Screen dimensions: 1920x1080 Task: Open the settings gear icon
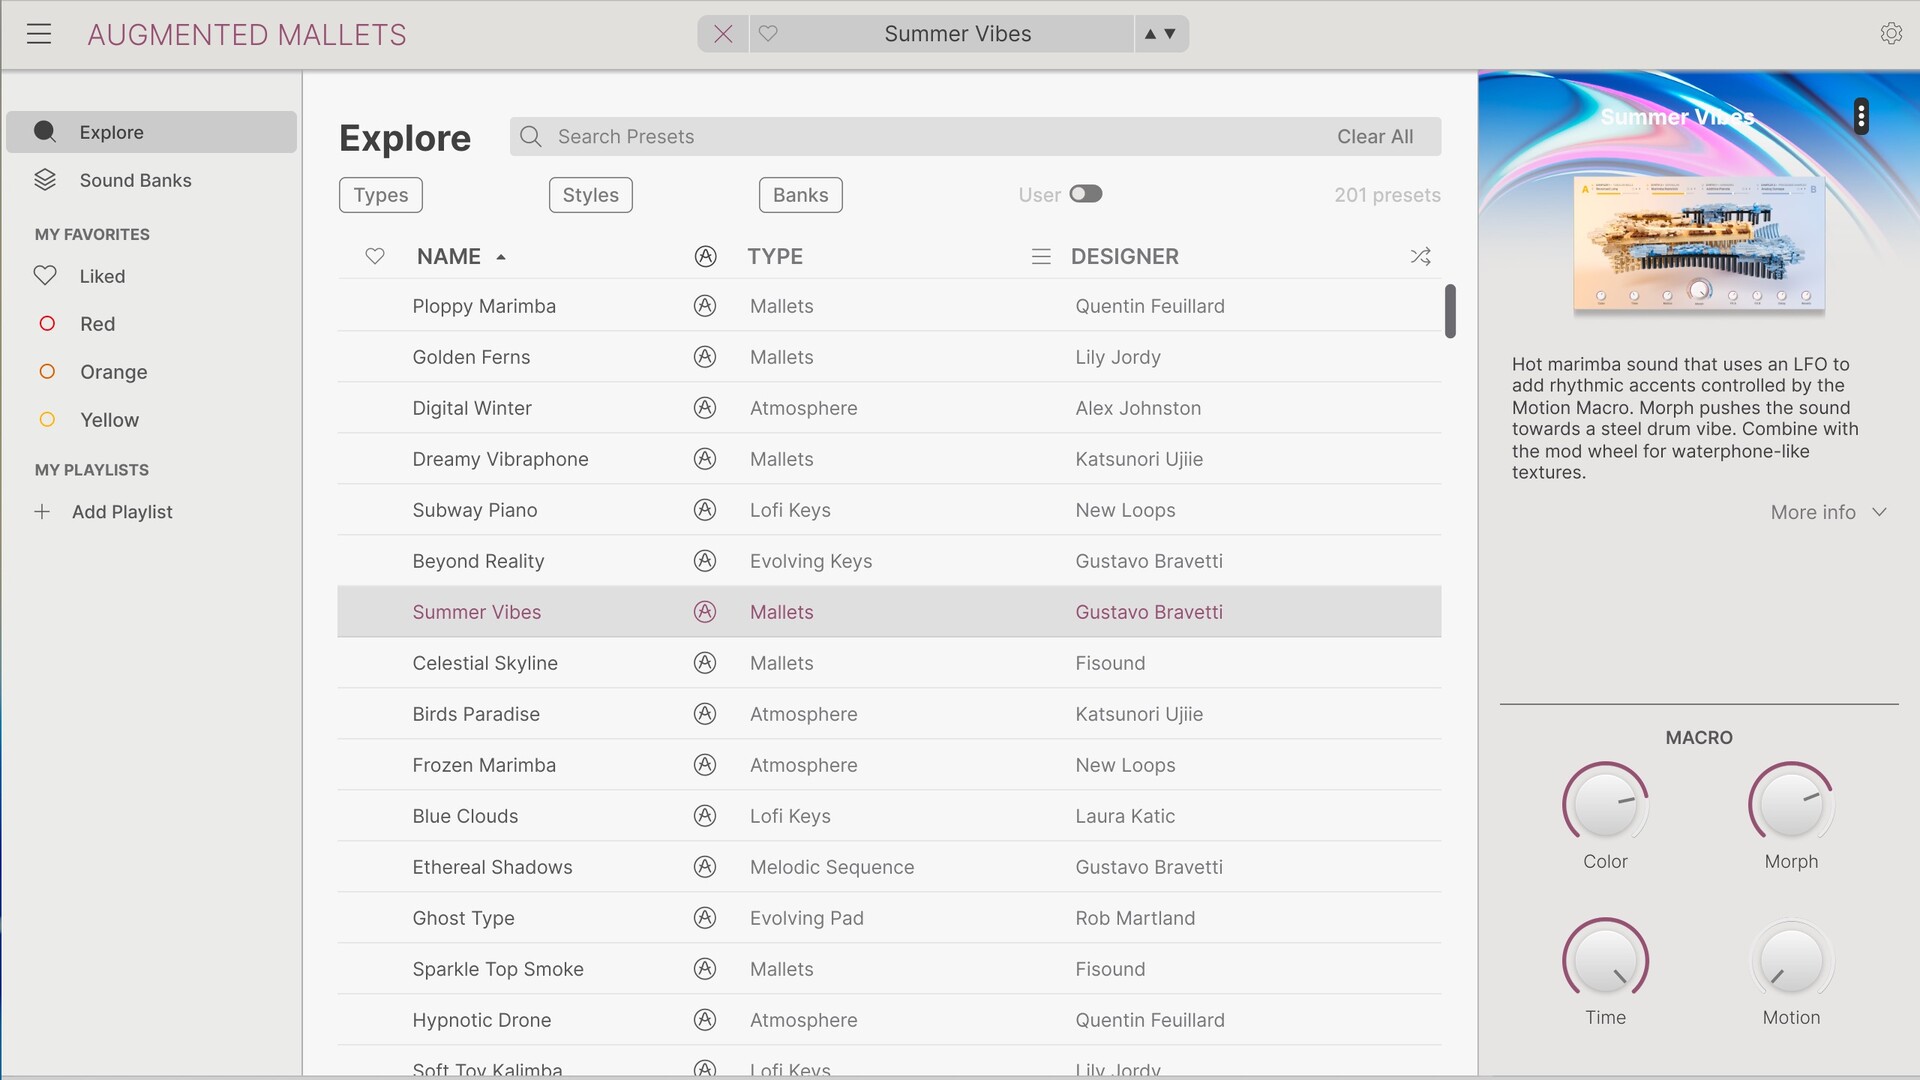[1890, 34]
